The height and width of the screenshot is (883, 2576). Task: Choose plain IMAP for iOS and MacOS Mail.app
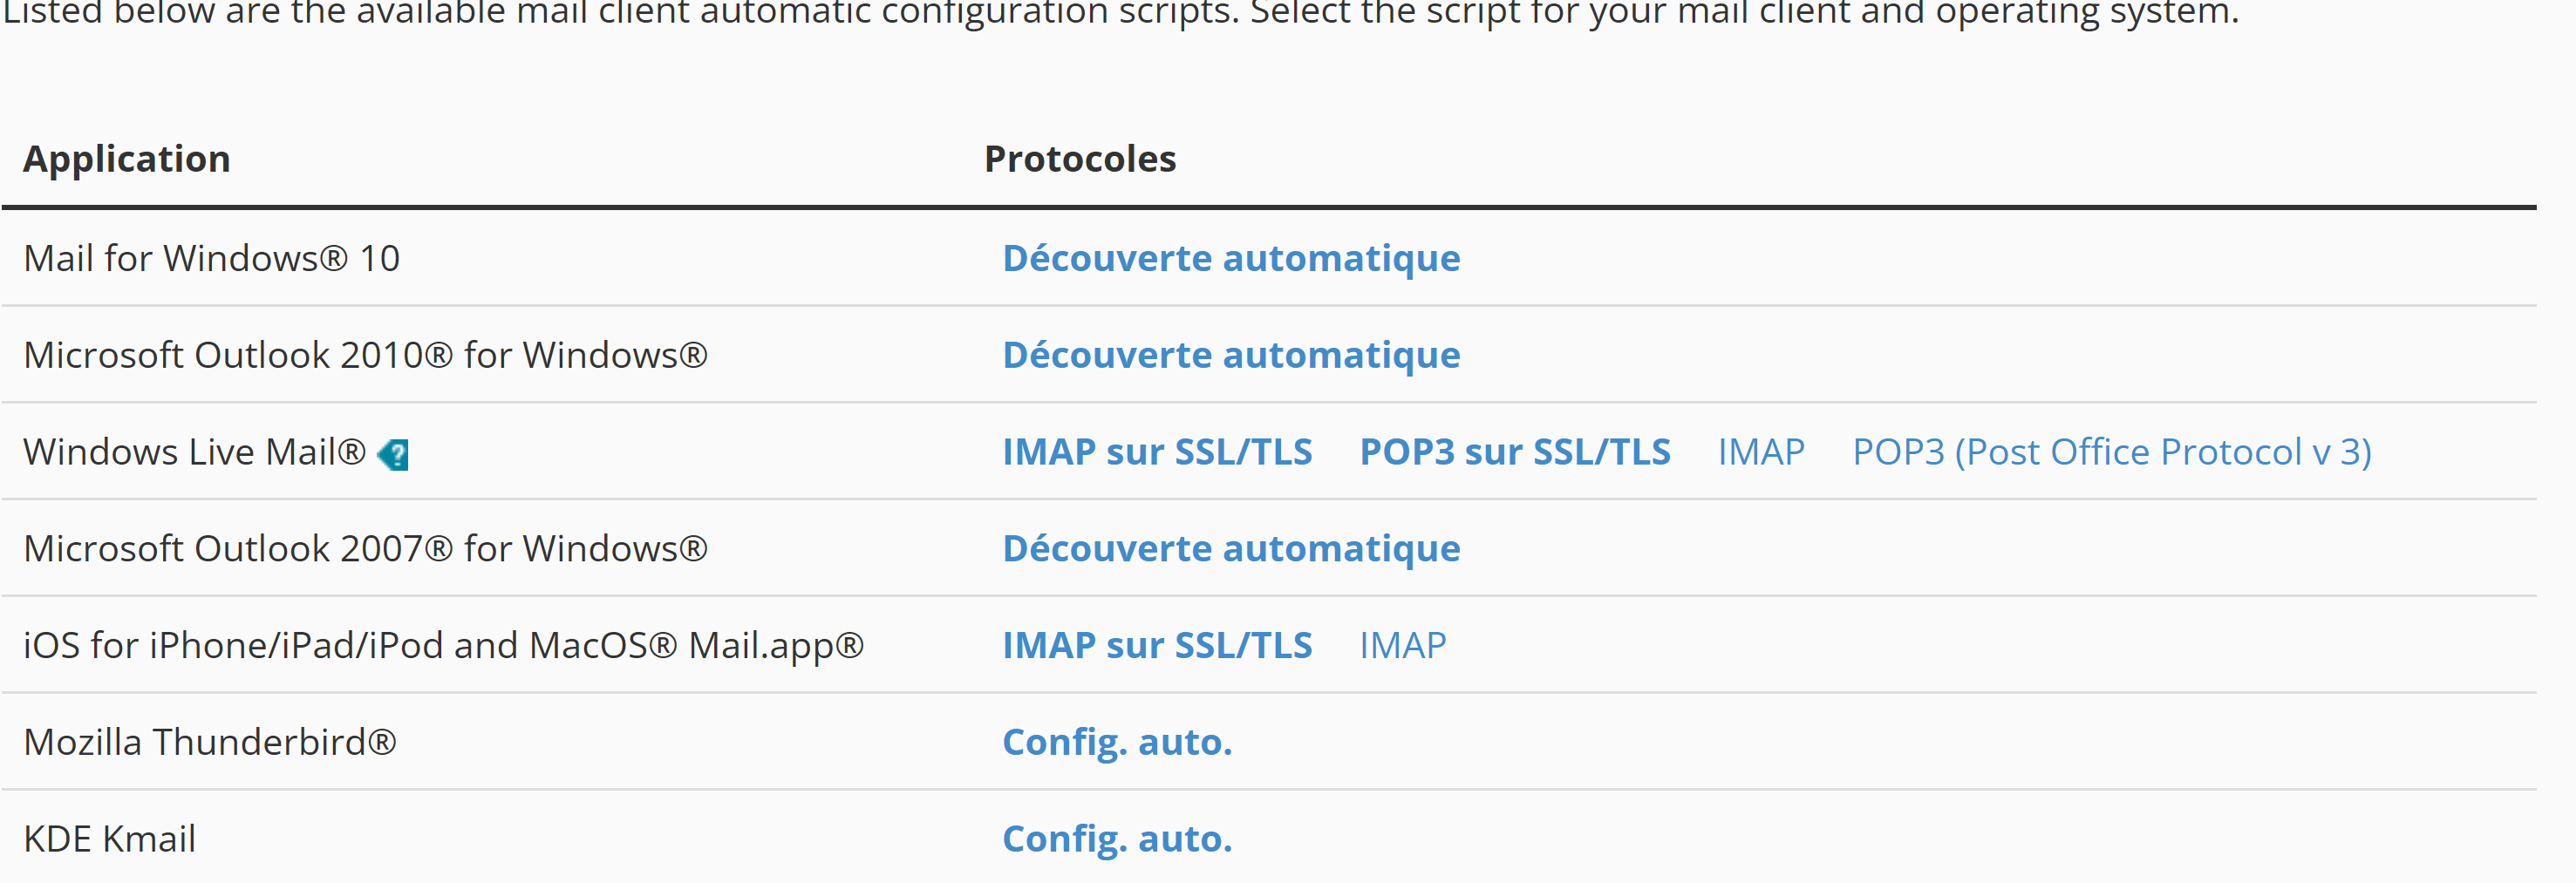[x=1402, y=646]
